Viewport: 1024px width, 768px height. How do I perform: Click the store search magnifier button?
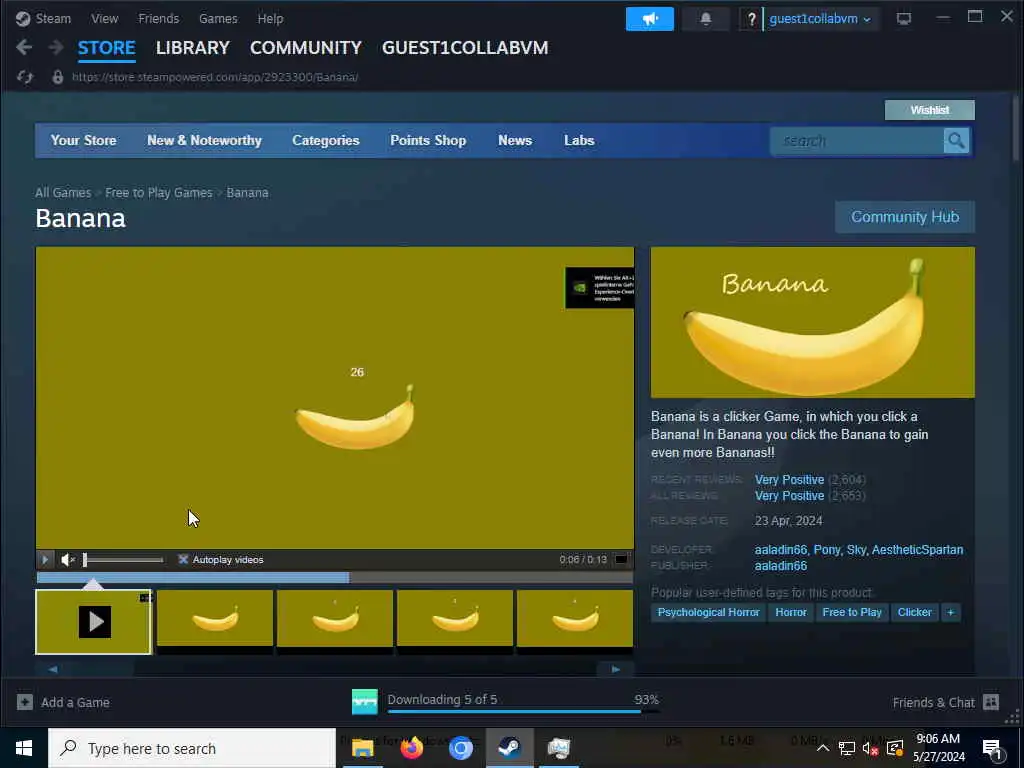click(x=955, y=140)
